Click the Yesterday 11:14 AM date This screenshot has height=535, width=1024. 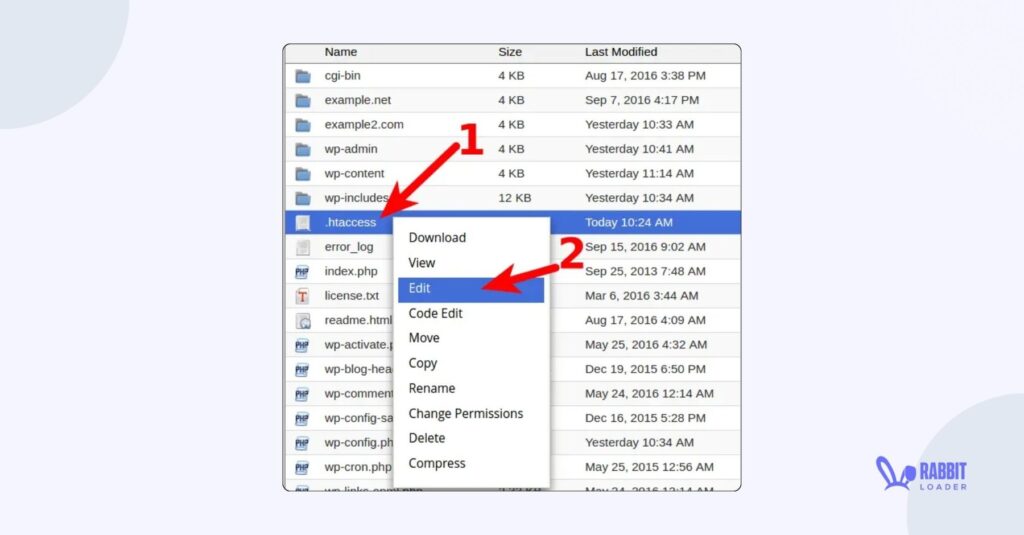(639, 174)
